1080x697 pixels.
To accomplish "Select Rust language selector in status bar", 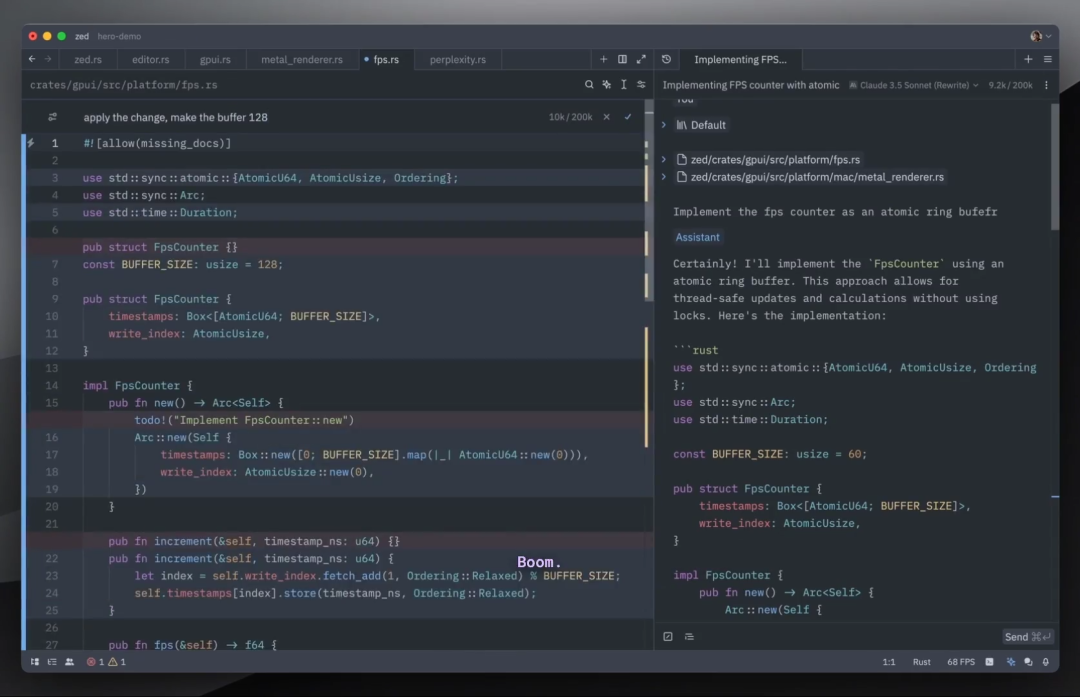I will pos(921,661).
